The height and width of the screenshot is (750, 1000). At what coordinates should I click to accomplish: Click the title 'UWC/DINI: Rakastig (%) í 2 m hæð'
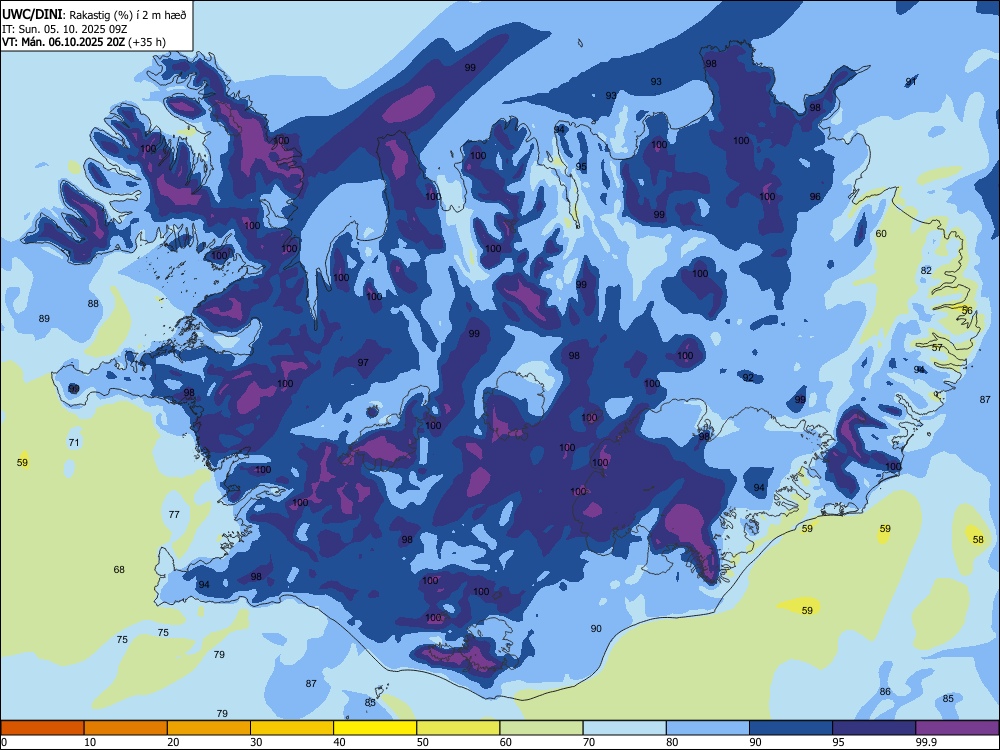click(x=94, y=15)
